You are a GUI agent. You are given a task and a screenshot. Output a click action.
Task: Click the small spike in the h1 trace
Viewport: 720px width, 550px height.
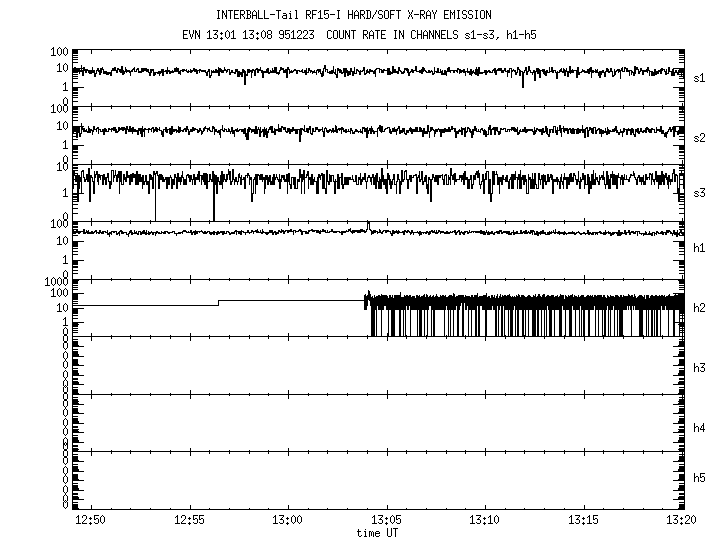pos(368,225)
